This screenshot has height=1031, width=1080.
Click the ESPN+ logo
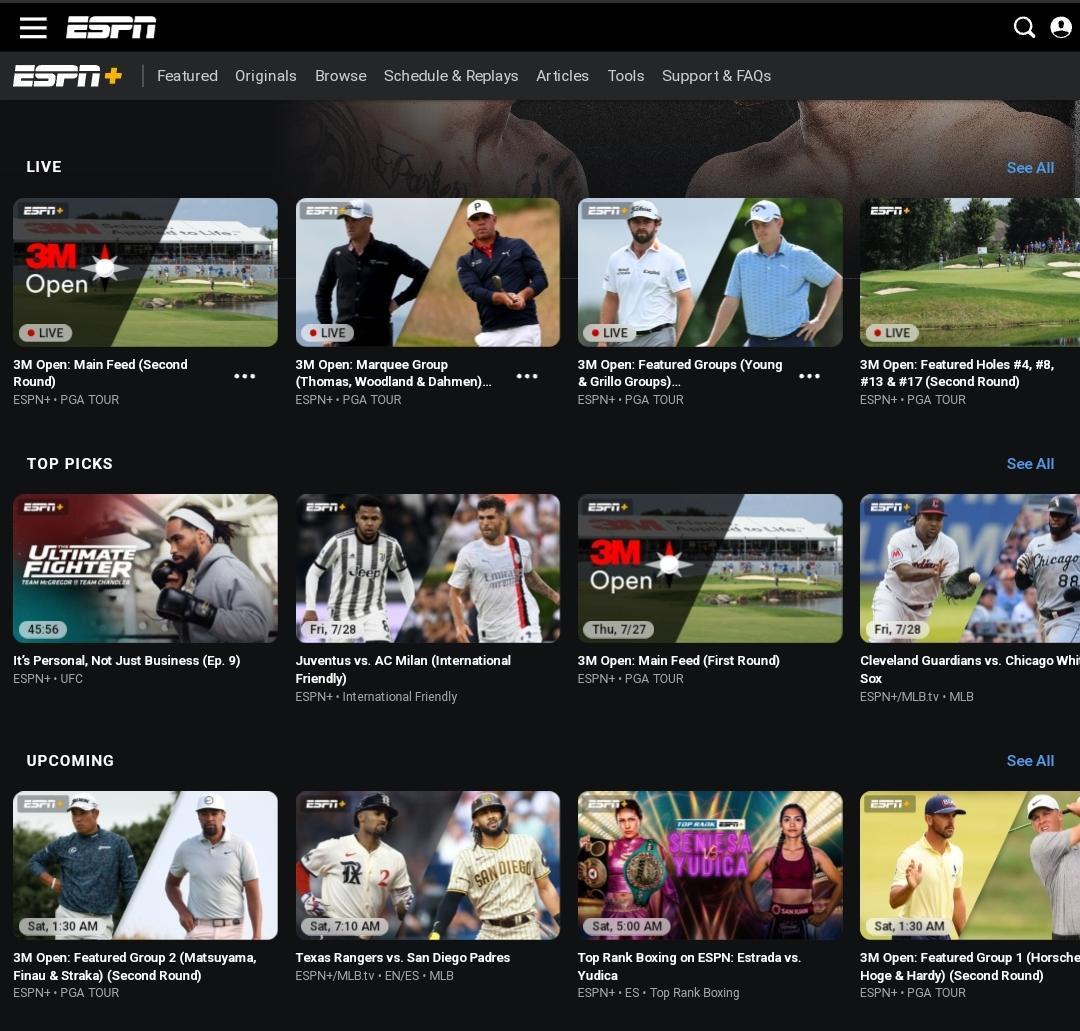tap(68, 76)
